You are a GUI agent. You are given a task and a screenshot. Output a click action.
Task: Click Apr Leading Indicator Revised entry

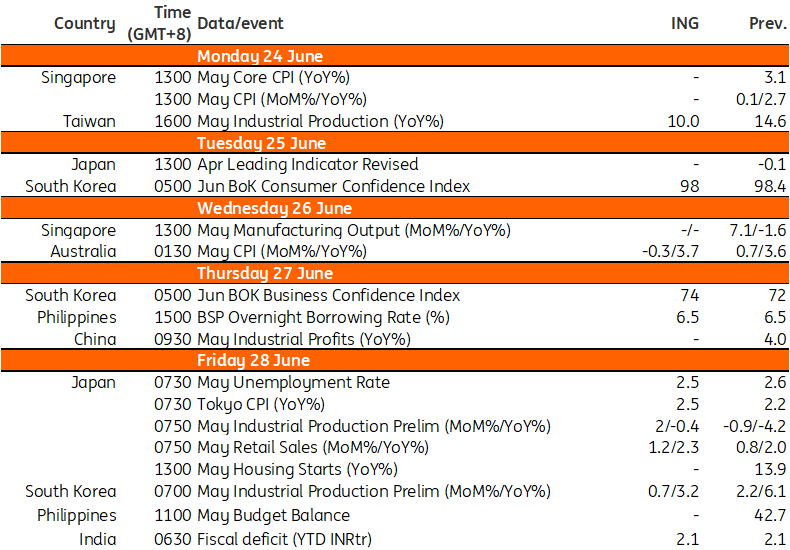[307, 165]
